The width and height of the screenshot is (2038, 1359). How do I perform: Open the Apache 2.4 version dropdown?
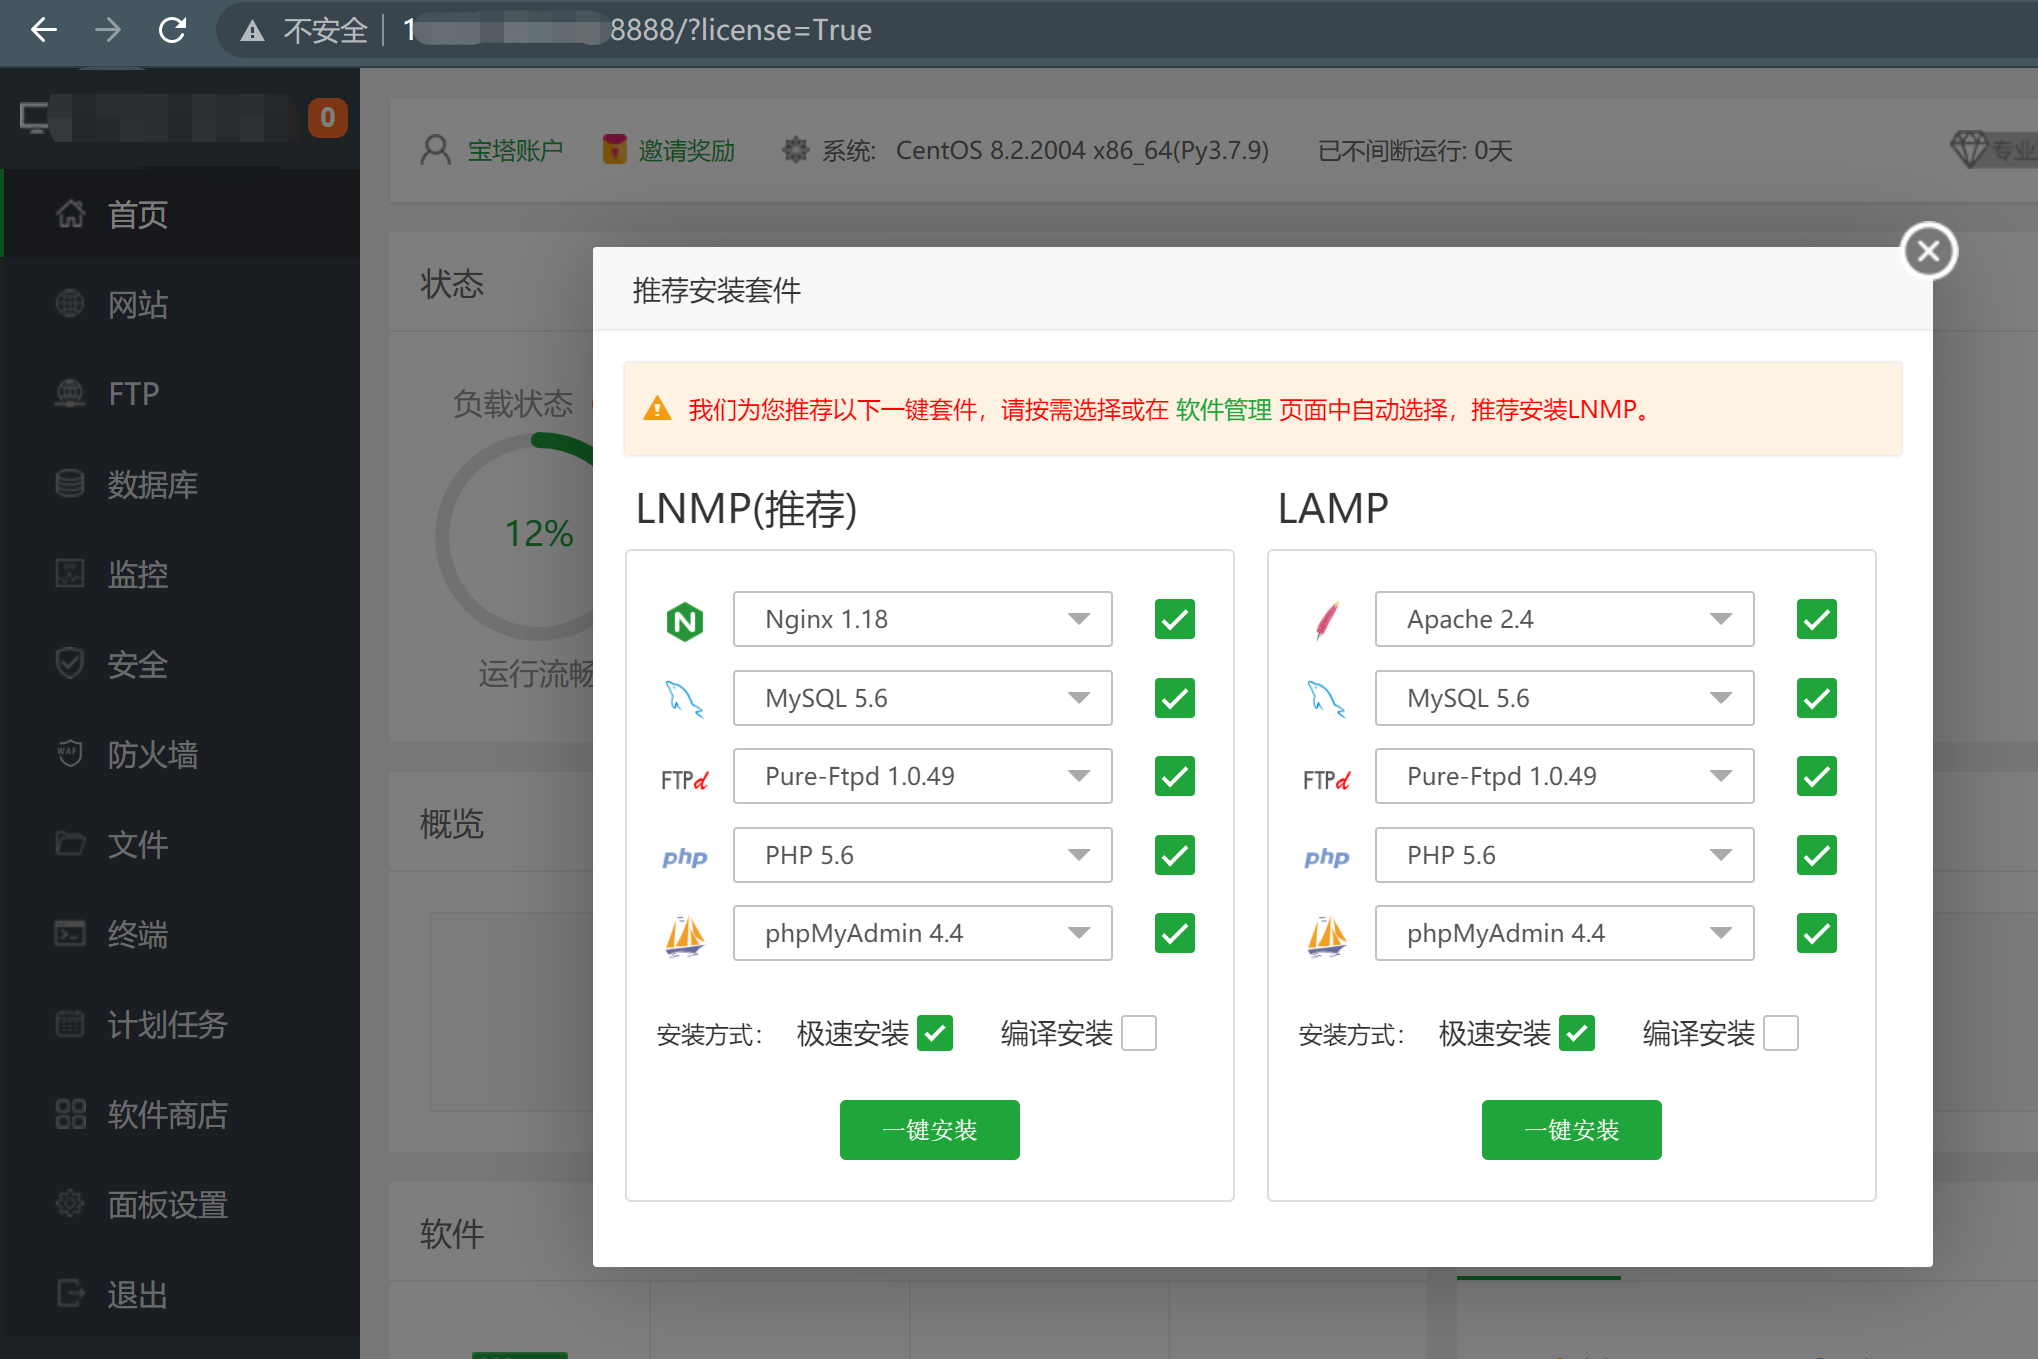coord(1565,619)
